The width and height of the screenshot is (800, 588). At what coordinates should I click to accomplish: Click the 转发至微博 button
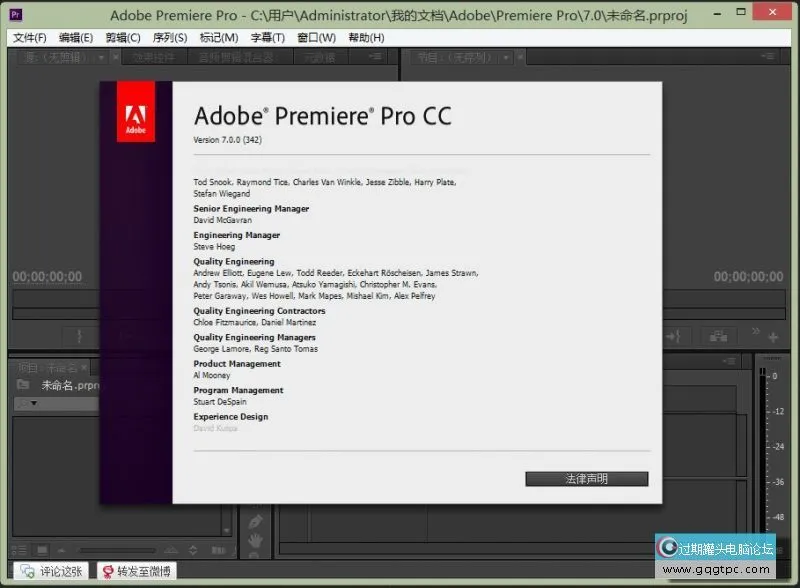tap(135, 572)
